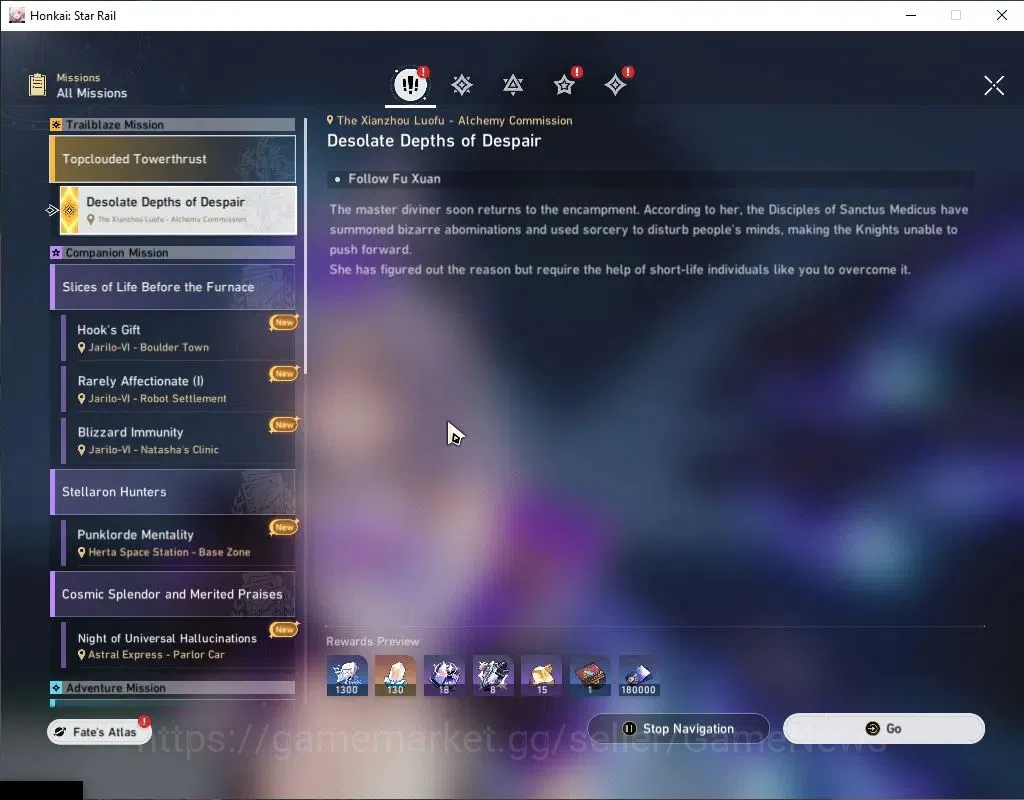Minimize the Honkai: Star Rail window
This screenshot has height=800, width=1024.
pyautogui.click(x=911, y=15)
